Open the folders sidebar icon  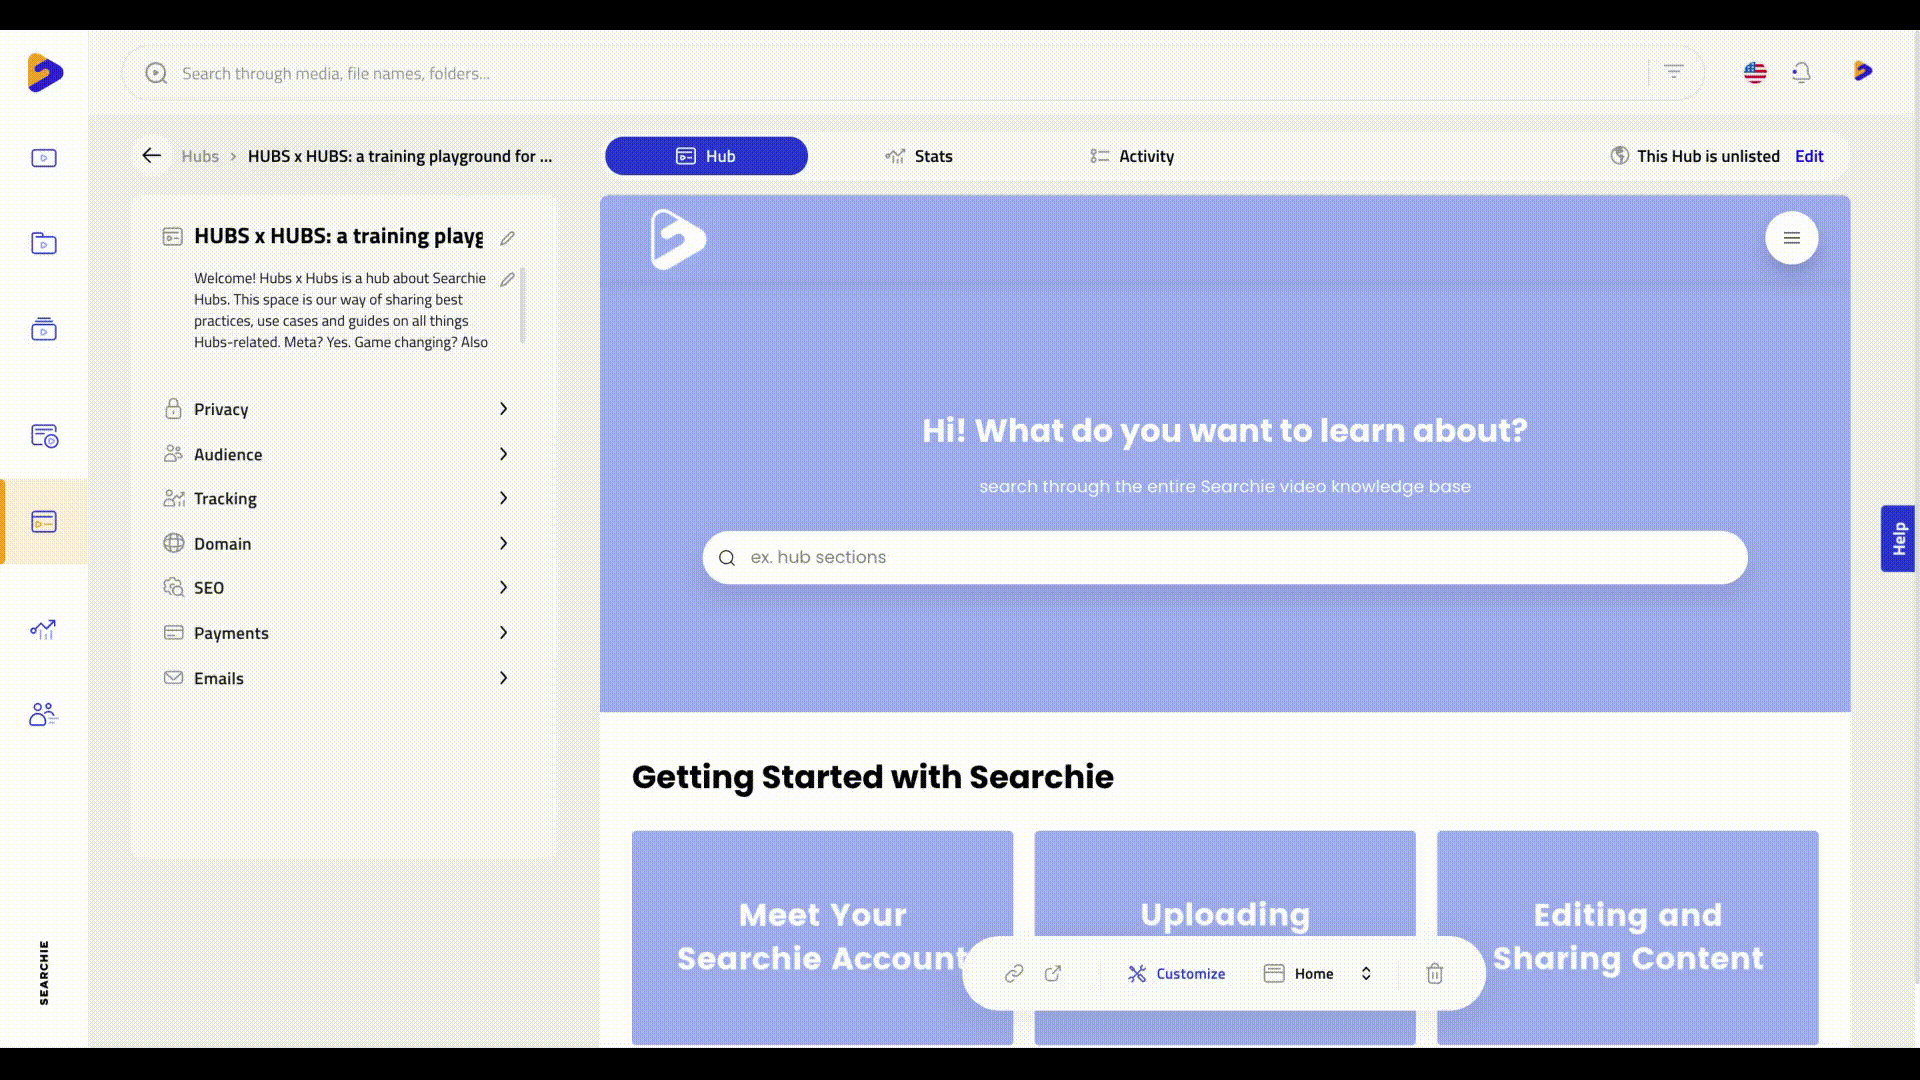pos(44,243)
